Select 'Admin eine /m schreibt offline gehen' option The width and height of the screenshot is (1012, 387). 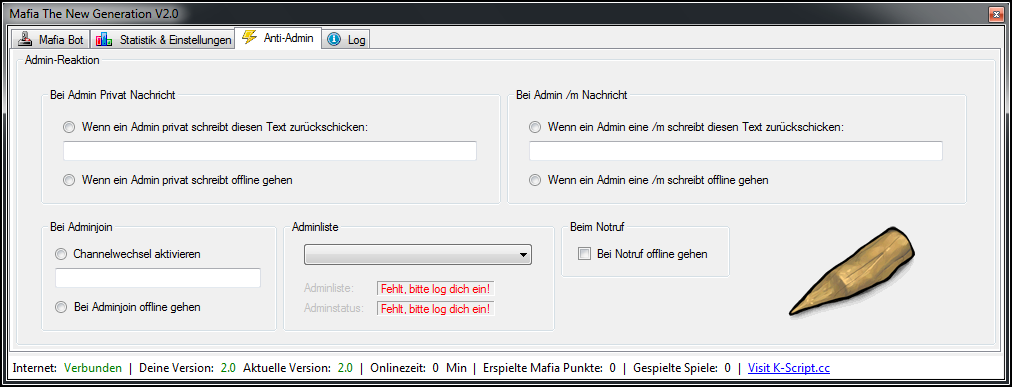[x=534, y=181]
